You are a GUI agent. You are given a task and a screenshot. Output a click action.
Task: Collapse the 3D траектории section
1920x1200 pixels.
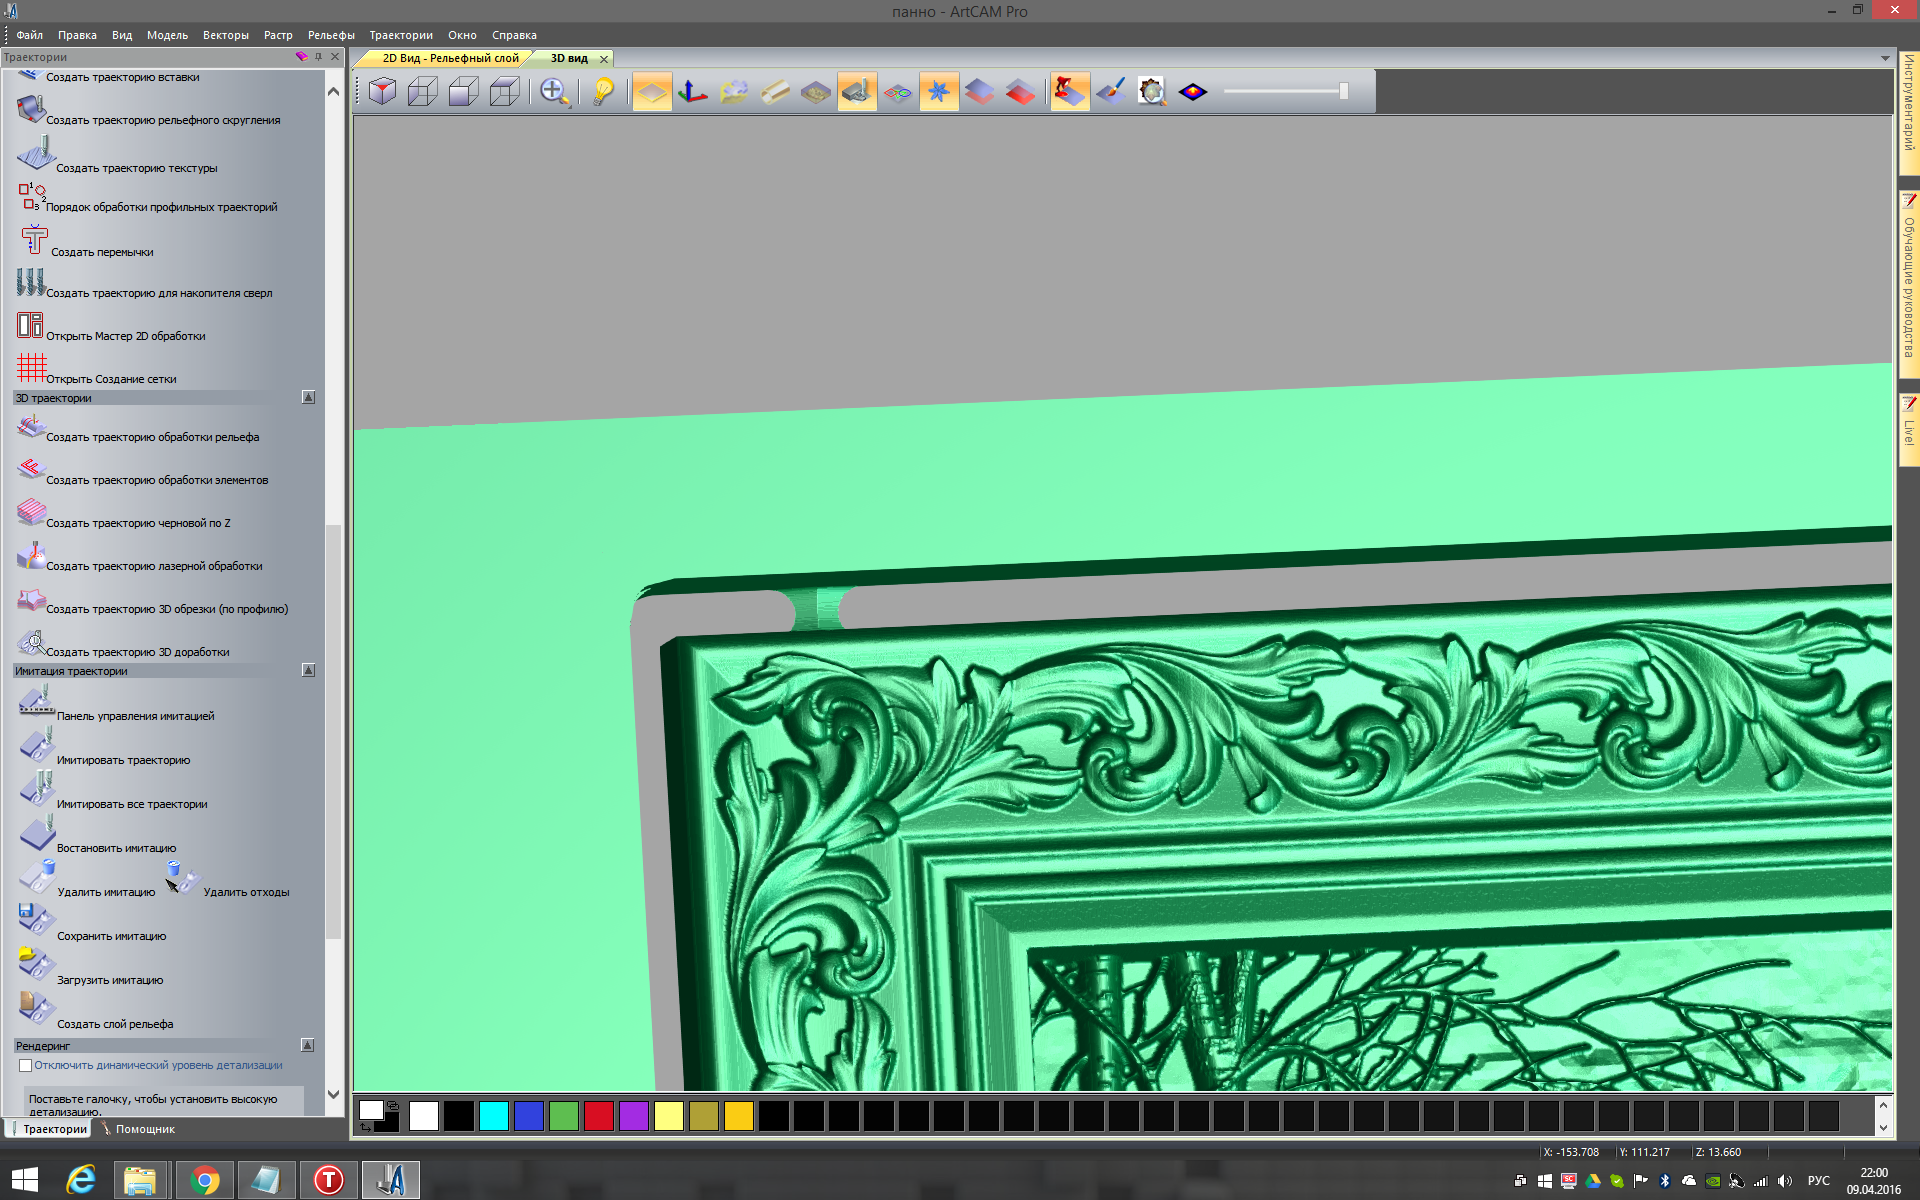tap(308, 398)
